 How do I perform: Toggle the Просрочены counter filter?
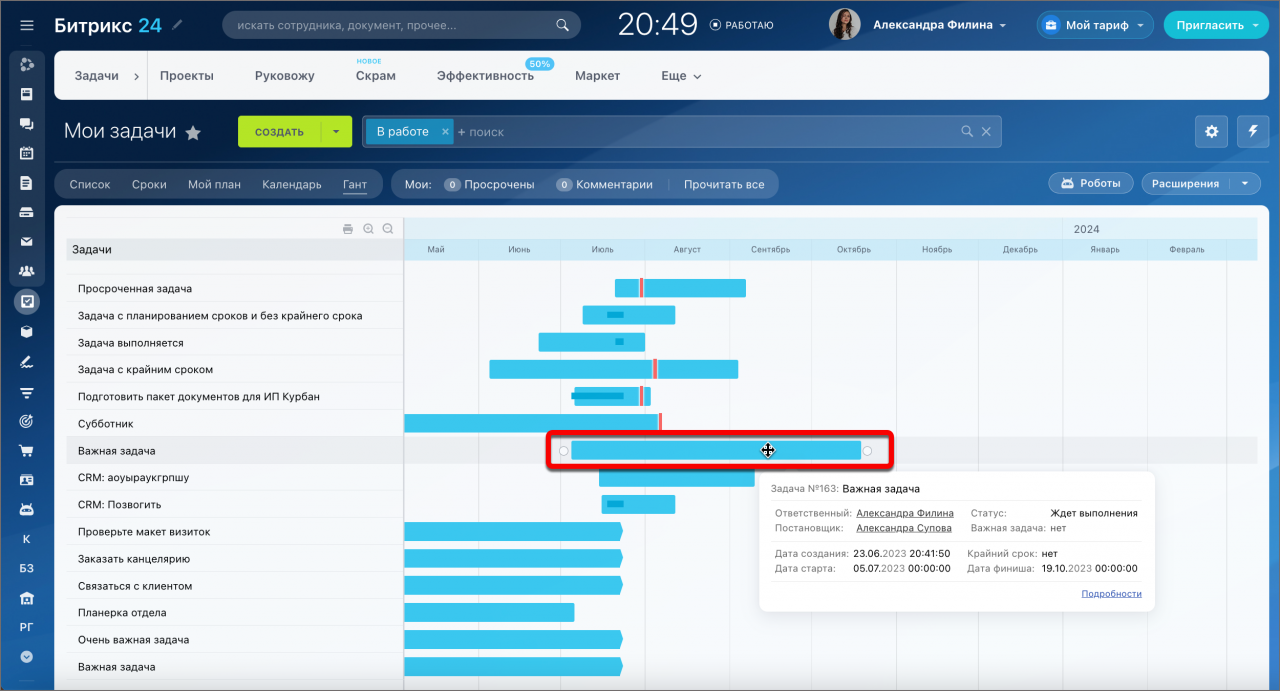click(x=489, y=184)
